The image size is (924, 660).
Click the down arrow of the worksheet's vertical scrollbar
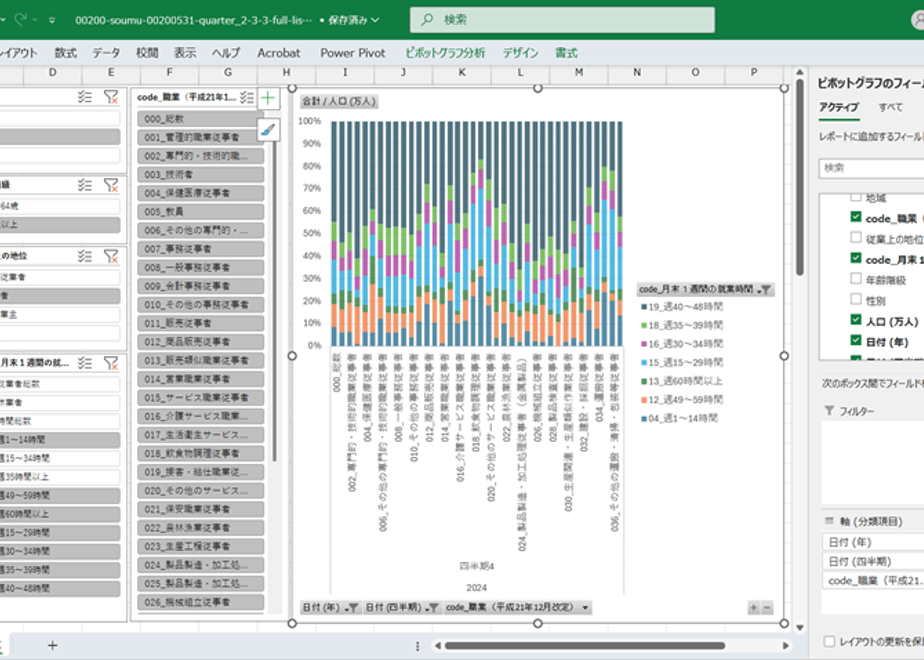(800, 628)
